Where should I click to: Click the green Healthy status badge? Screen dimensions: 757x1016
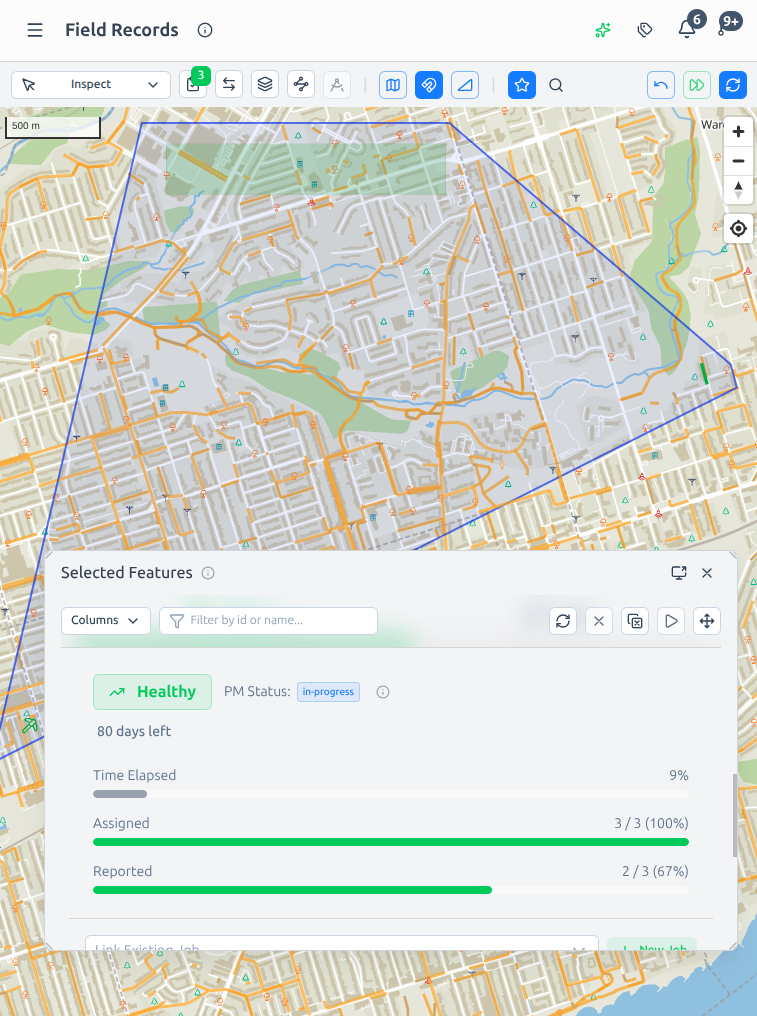(x=152, y=692)
